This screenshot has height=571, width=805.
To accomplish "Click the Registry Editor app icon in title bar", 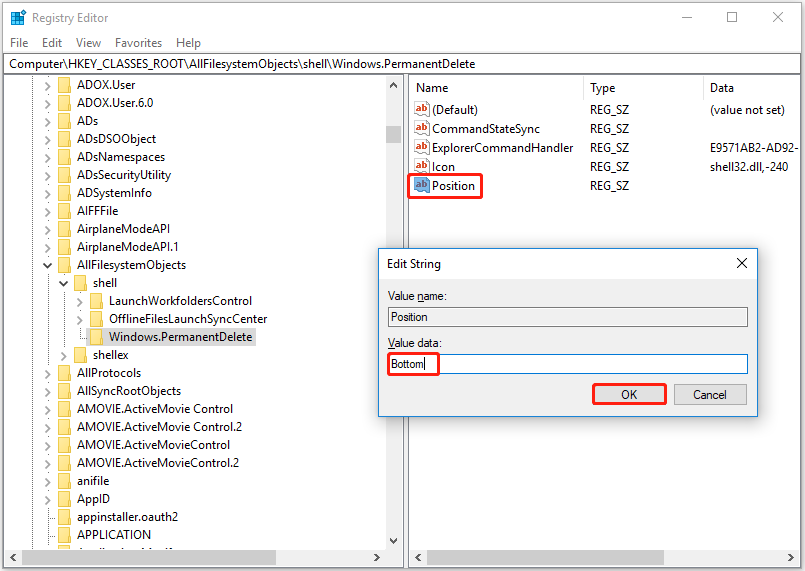I will [18, 17].
